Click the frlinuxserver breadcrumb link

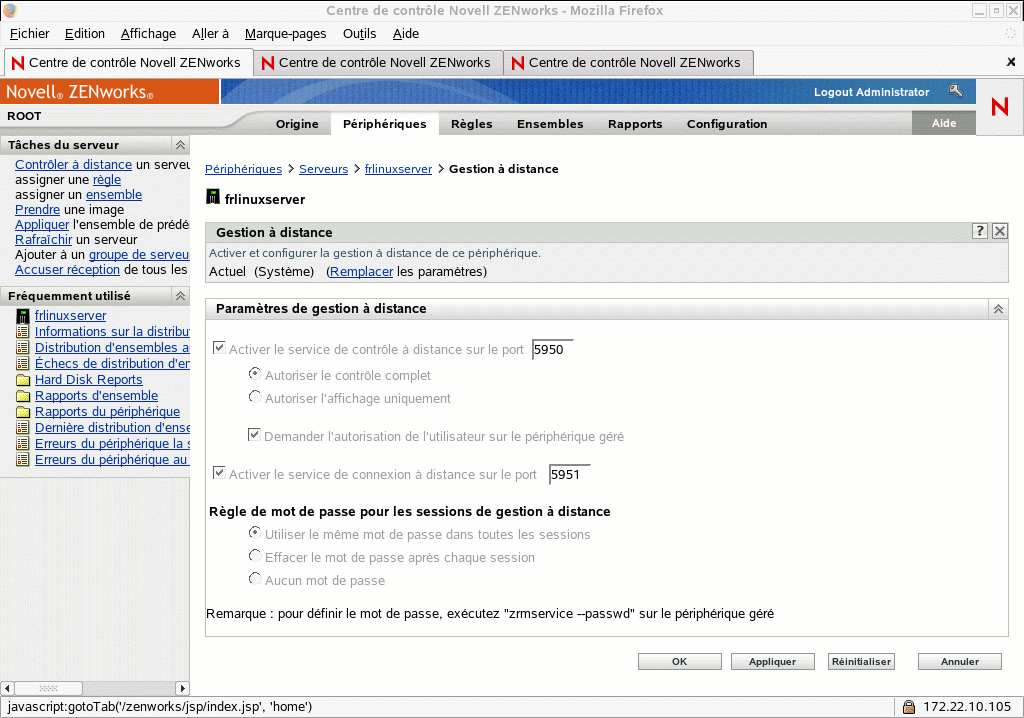[x=398, y=169]
